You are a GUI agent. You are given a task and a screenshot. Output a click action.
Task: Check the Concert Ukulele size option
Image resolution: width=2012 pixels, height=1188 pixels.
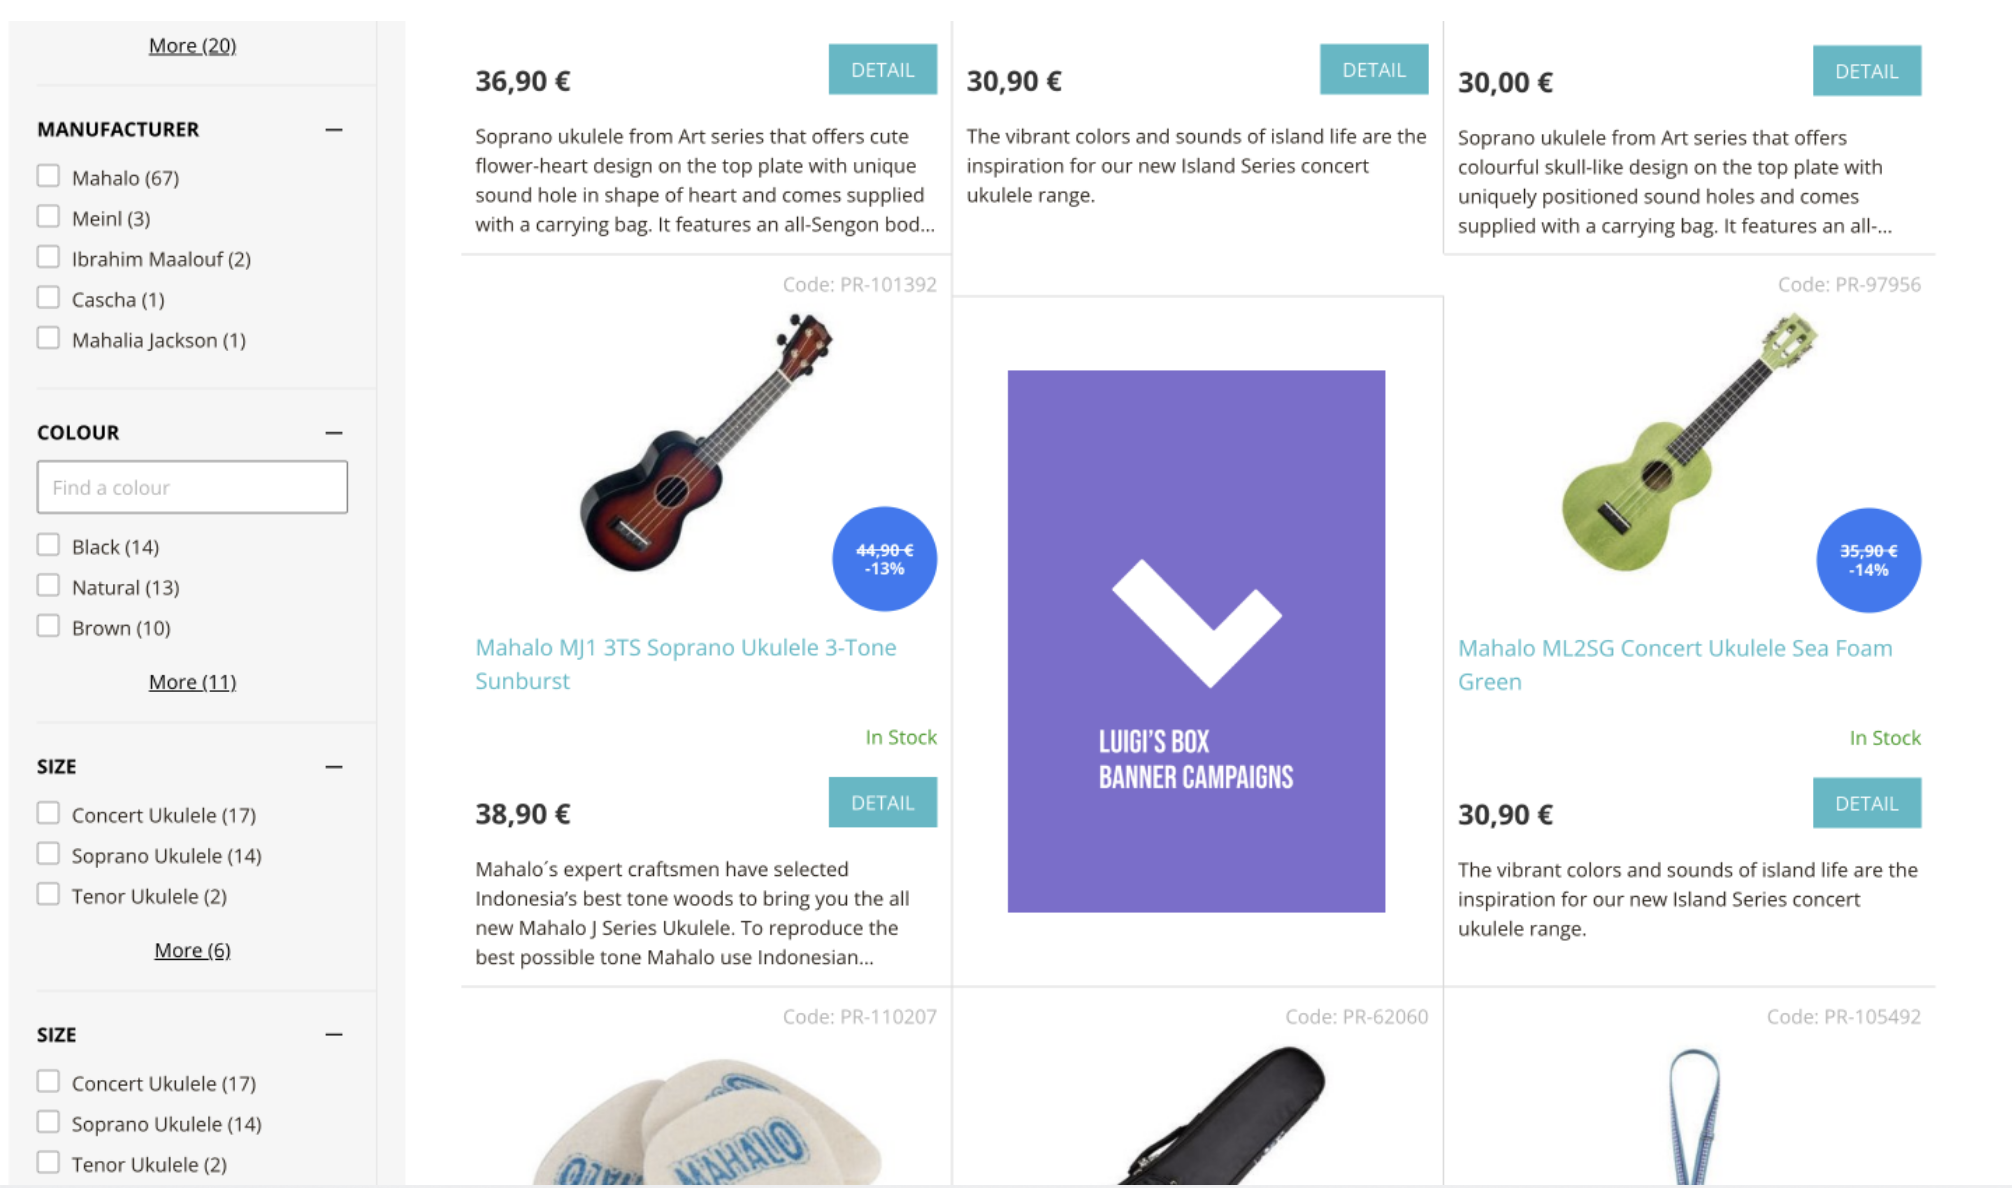(x=48, y=813)
